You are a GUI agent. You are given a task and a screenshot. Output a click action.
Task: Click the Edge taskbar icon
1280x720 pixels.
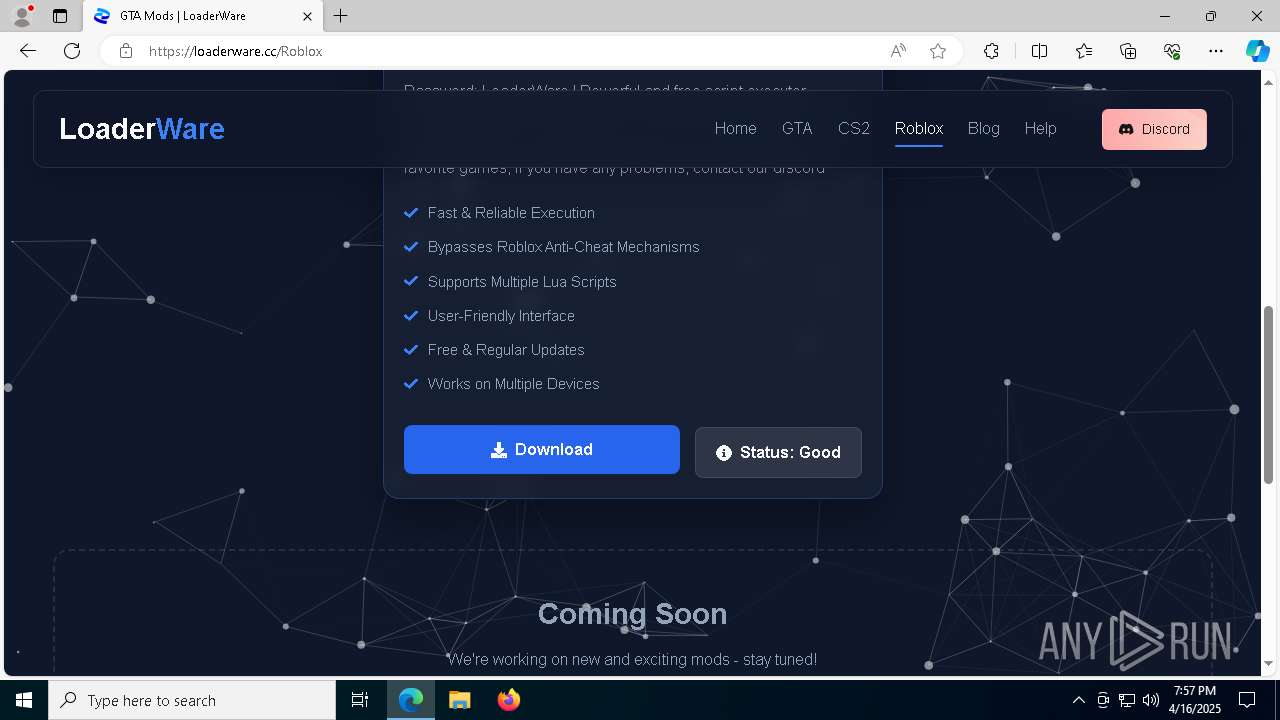coord(411,700)
